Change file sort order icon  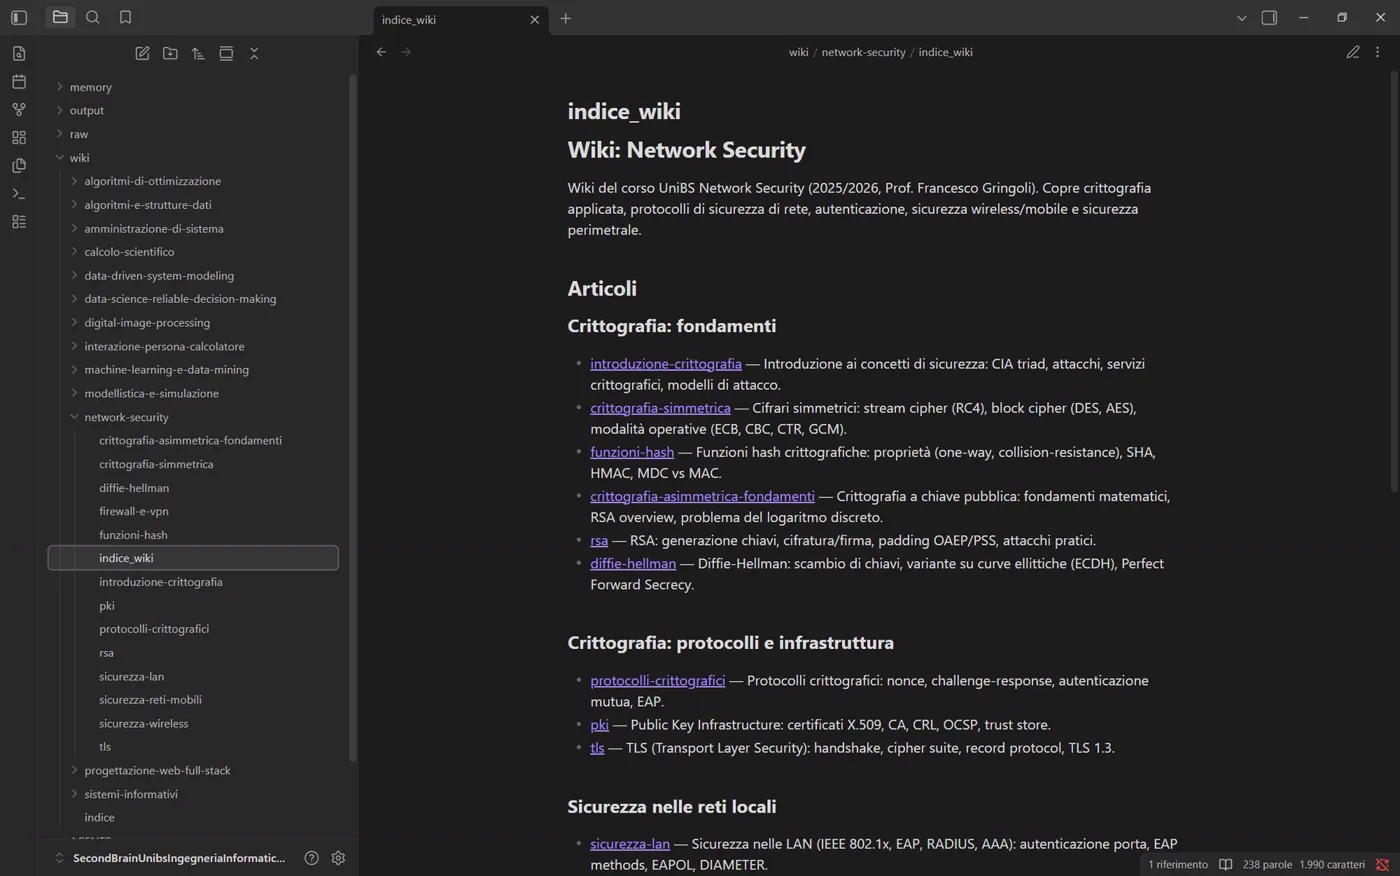(198, 53)
